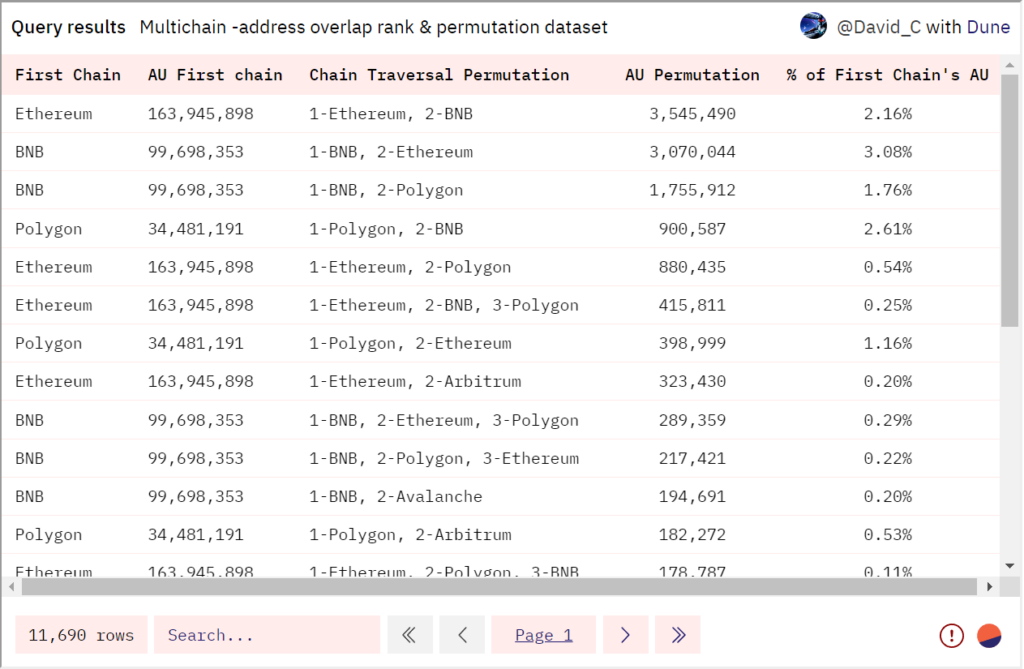The image size is (1024, 669).
Task: Go to previous page arrow button
Action: tap(462, 634)
